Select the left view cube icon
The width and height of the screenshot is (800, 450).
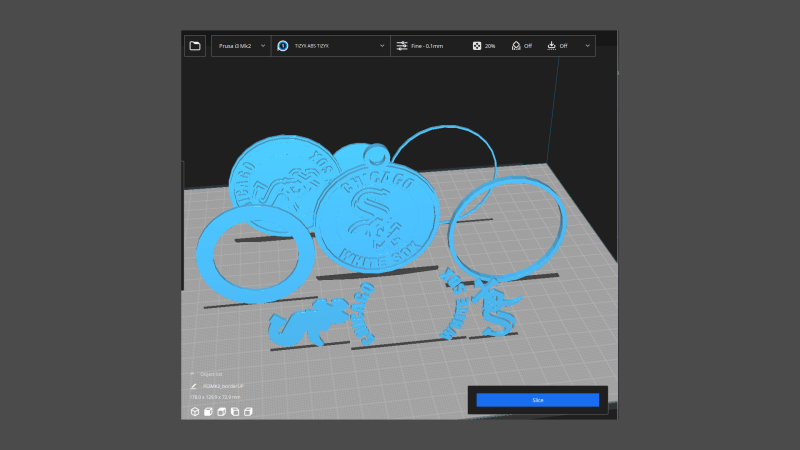point(234,411)
